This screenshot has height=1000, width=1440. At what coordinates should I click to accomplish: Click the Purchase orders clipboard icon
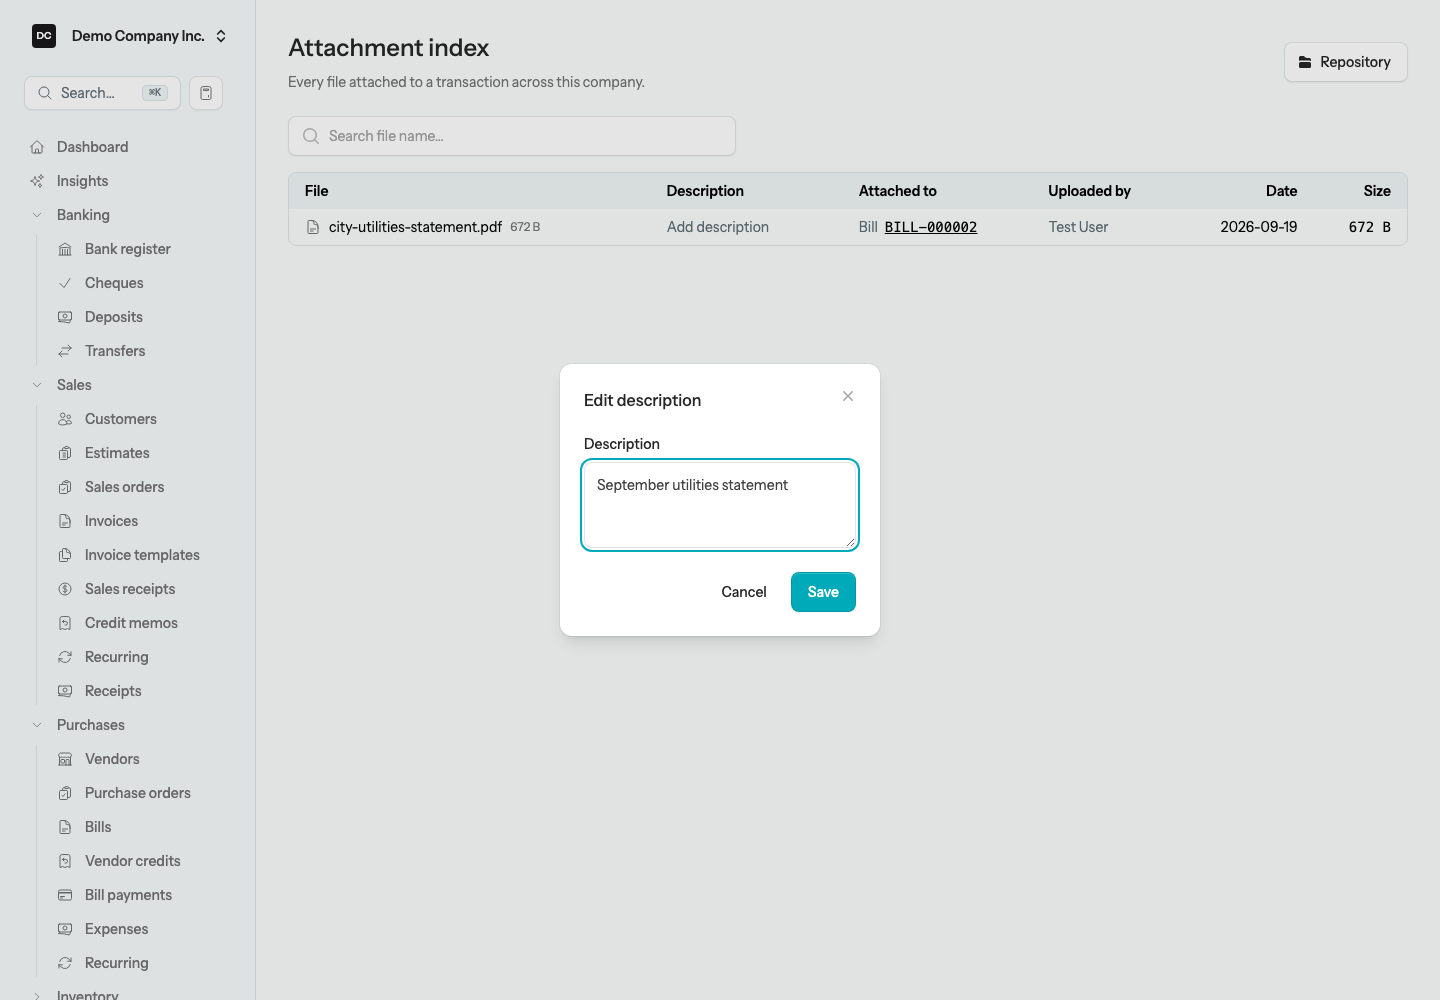[65, 793]
